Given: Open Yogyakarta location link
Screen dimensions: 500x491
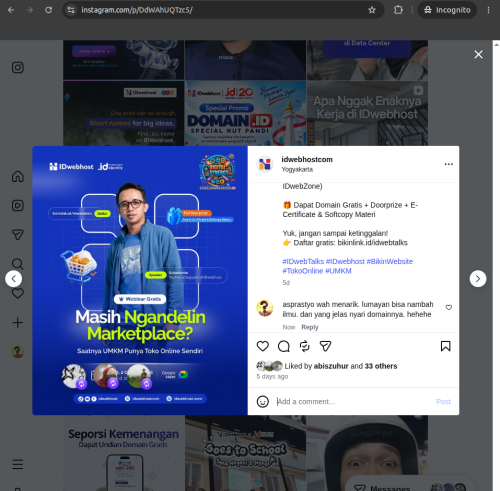Looking at the screenshot, I should coord(297,169).
